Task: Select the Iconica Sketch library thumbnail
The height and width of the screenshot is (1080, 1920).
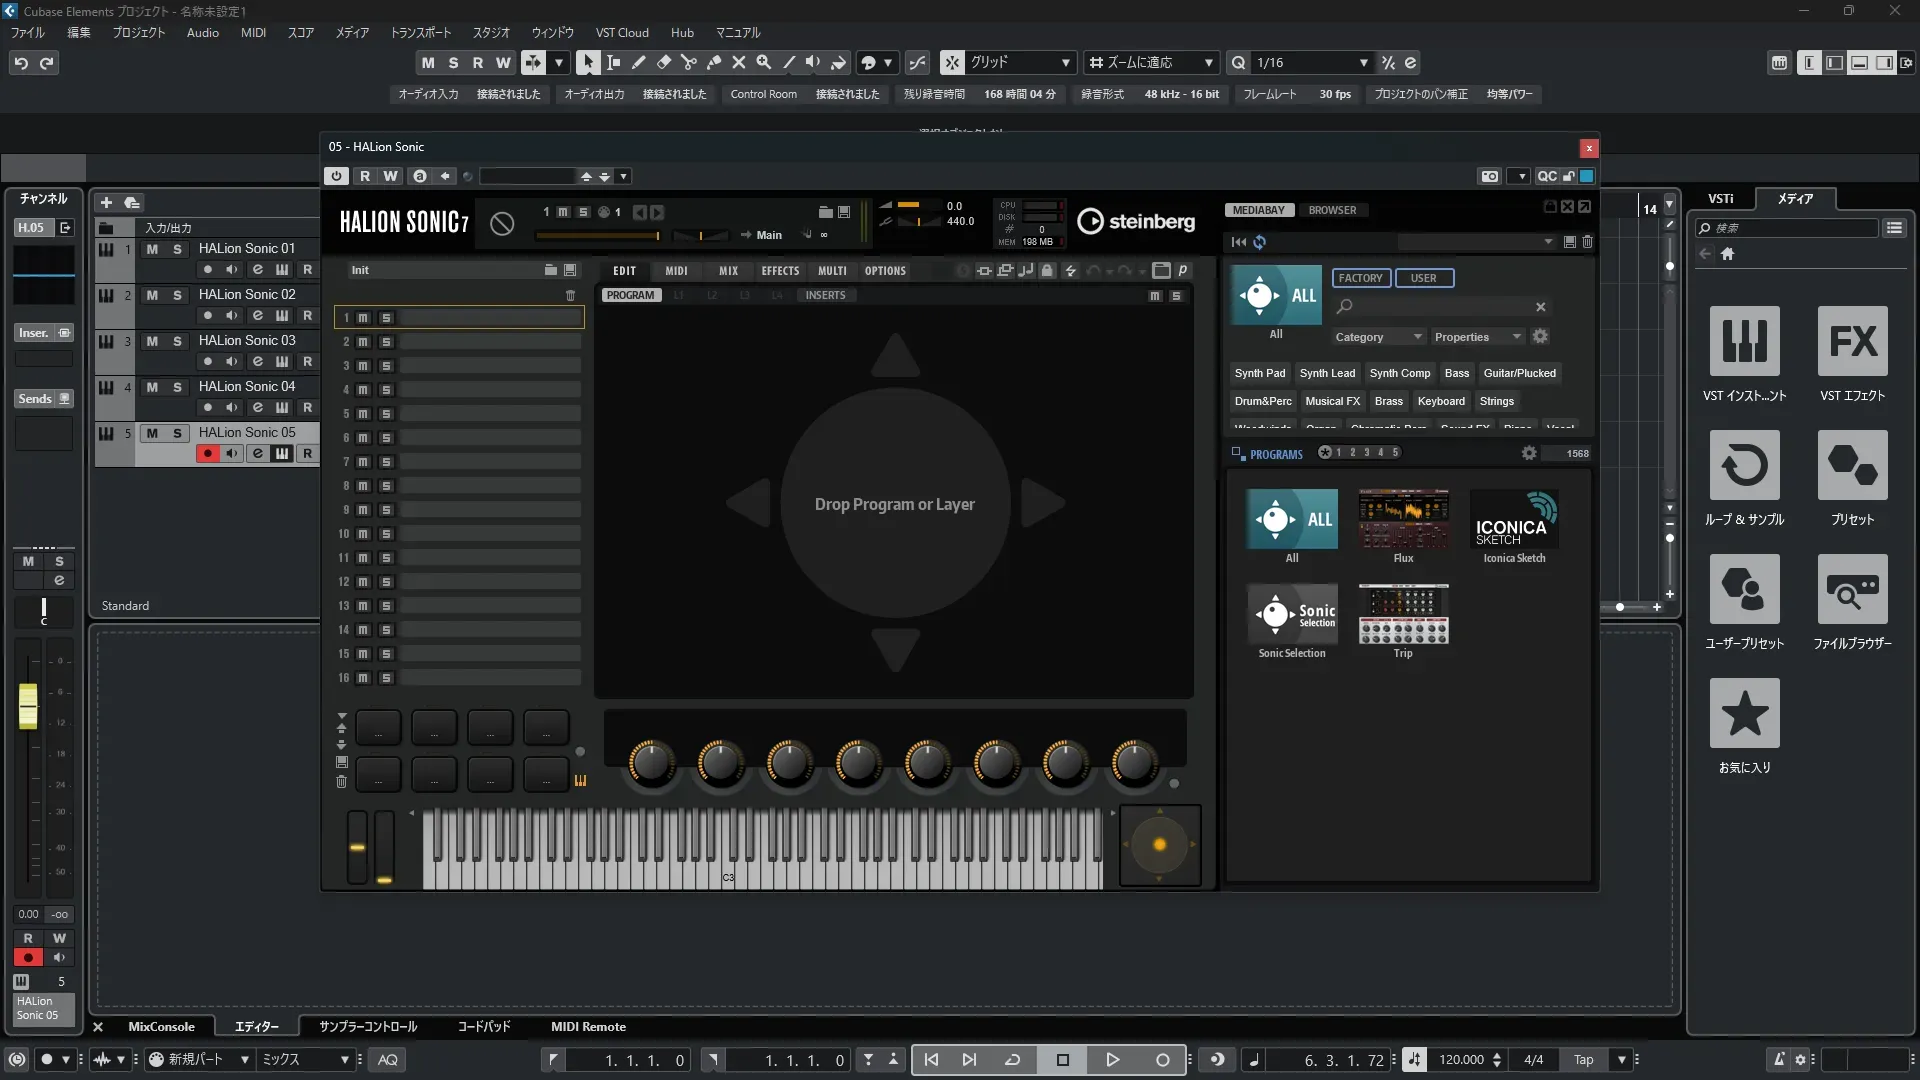Action: [x=1514, y=519]
